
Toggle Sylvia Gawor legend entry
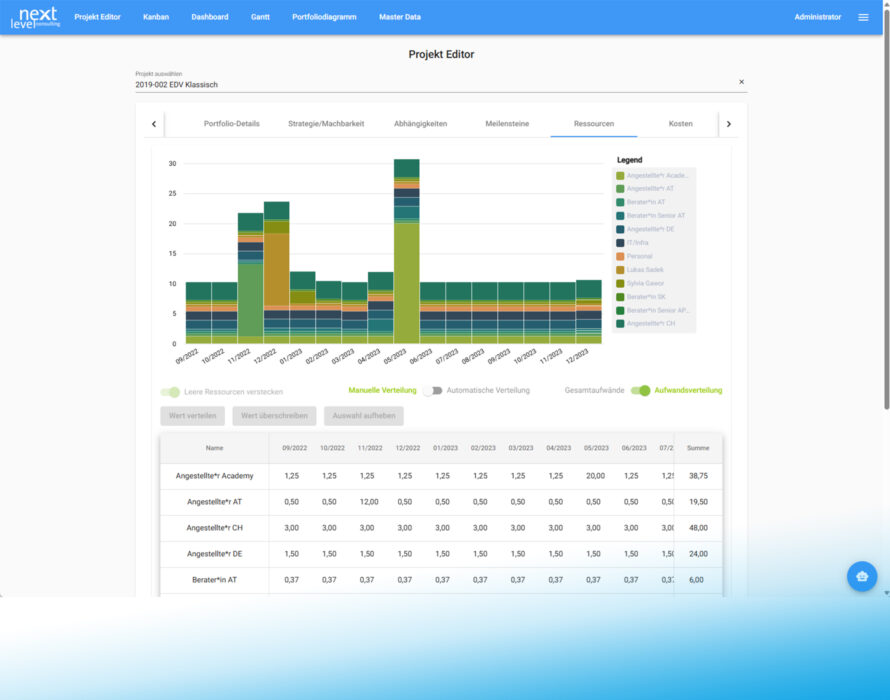coord(640,283)
